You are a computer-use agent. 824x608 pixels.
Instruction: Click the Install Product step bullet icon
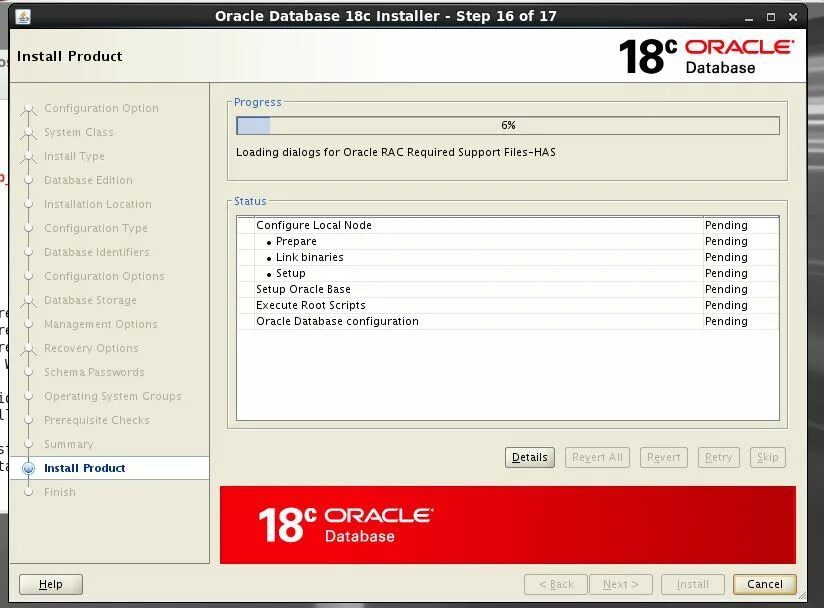(29, 468)
